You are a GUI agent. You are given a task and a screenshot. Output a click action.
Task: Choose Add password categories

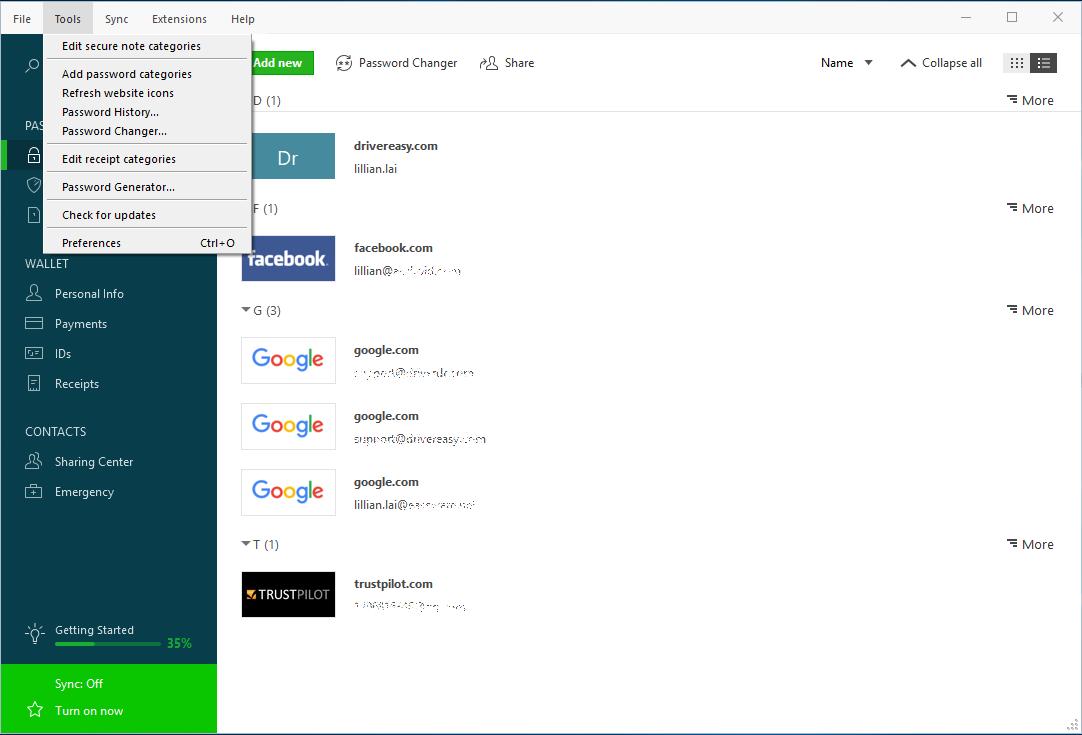pos(147,74)
